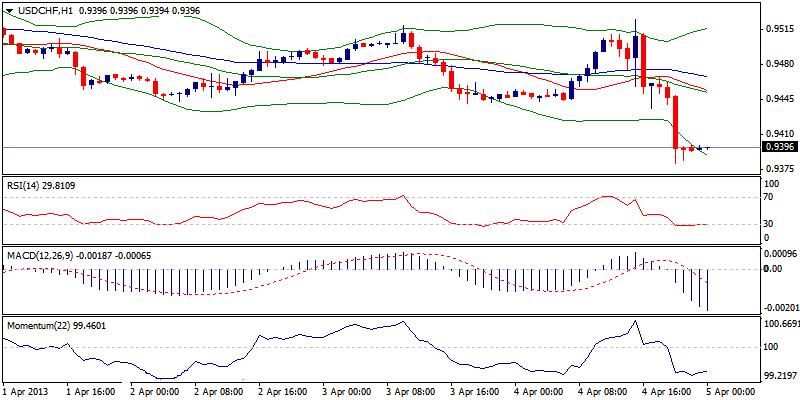Click the 2 Apr 16:00 time label
The height and width of the screenshot is (400, 800).
coord(284,391)
